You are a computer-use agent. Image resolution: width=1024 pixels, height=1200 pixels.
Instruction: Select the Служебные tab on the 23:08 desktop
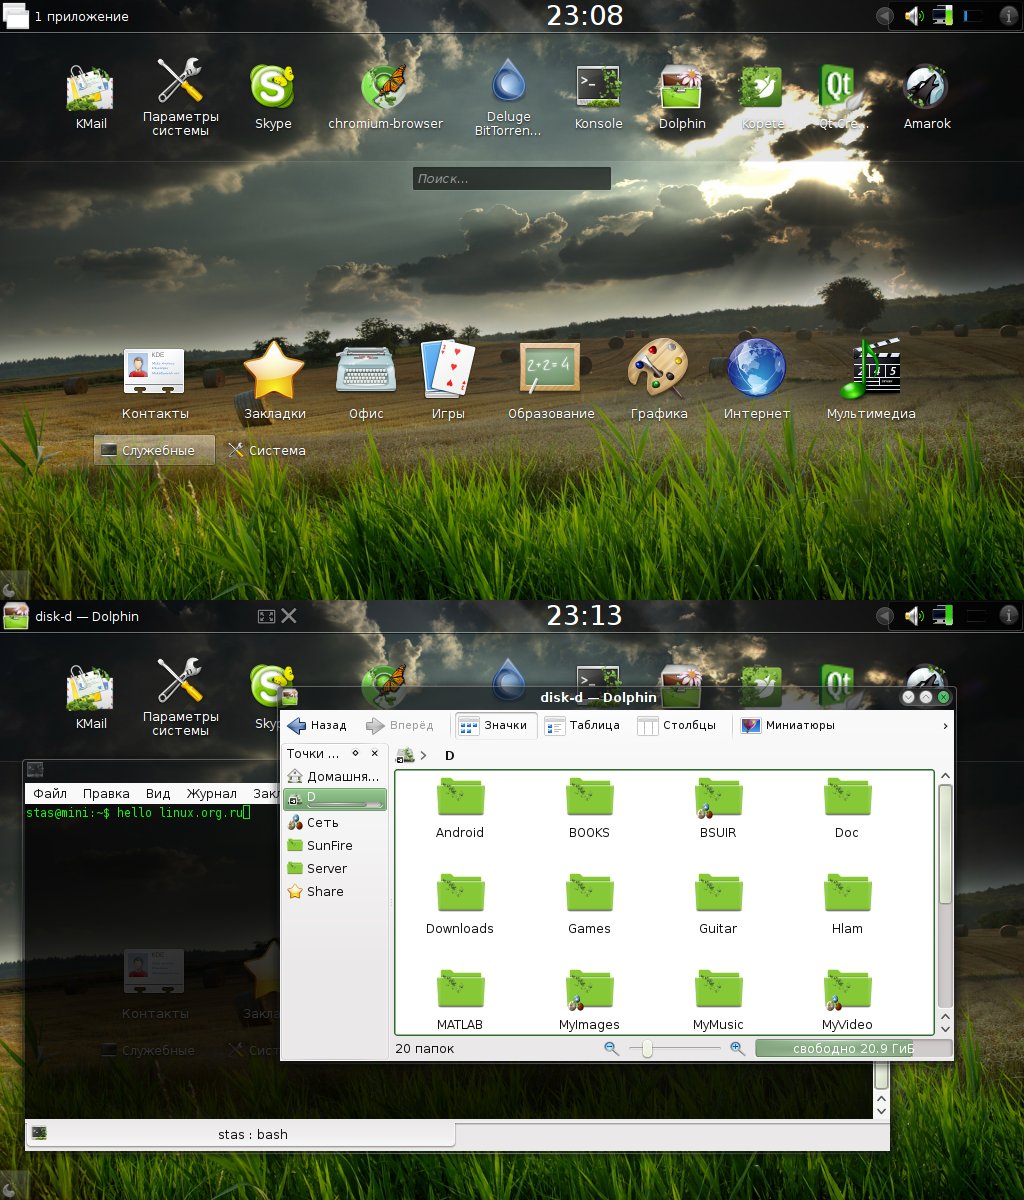[155, 450]
